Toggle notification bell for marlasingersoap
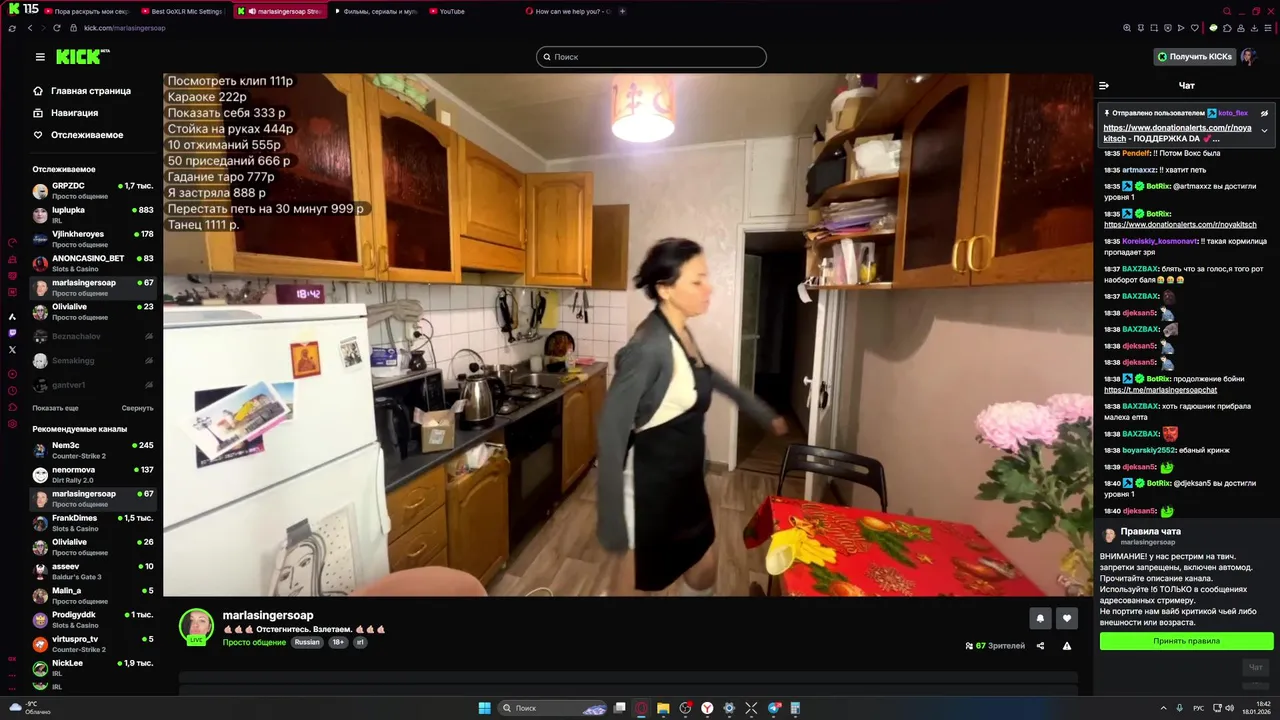The height and width of the screenshot is (720, 1280). (1040, 618)
